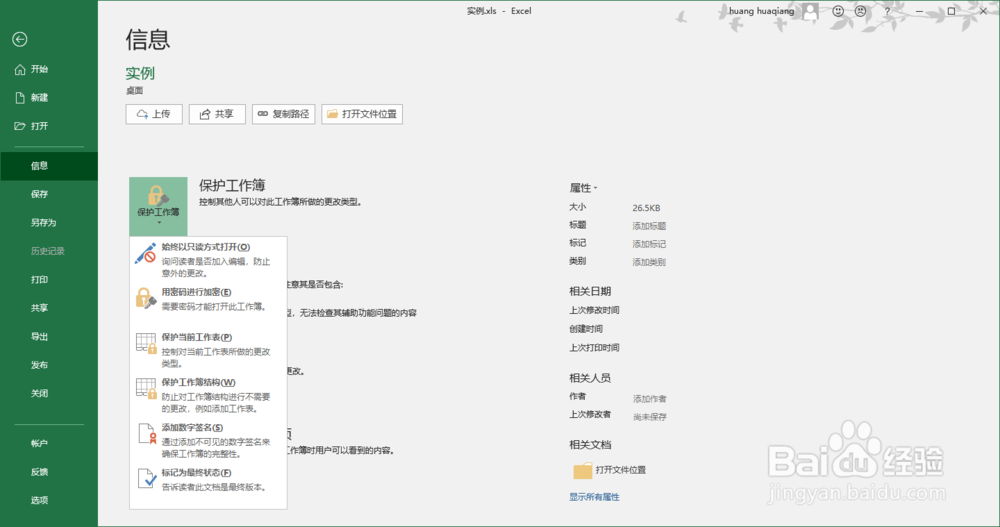The width and height of the screenshot is (1000, 527).
Task: Click the 添加标题 field
Action: [649, 226]
